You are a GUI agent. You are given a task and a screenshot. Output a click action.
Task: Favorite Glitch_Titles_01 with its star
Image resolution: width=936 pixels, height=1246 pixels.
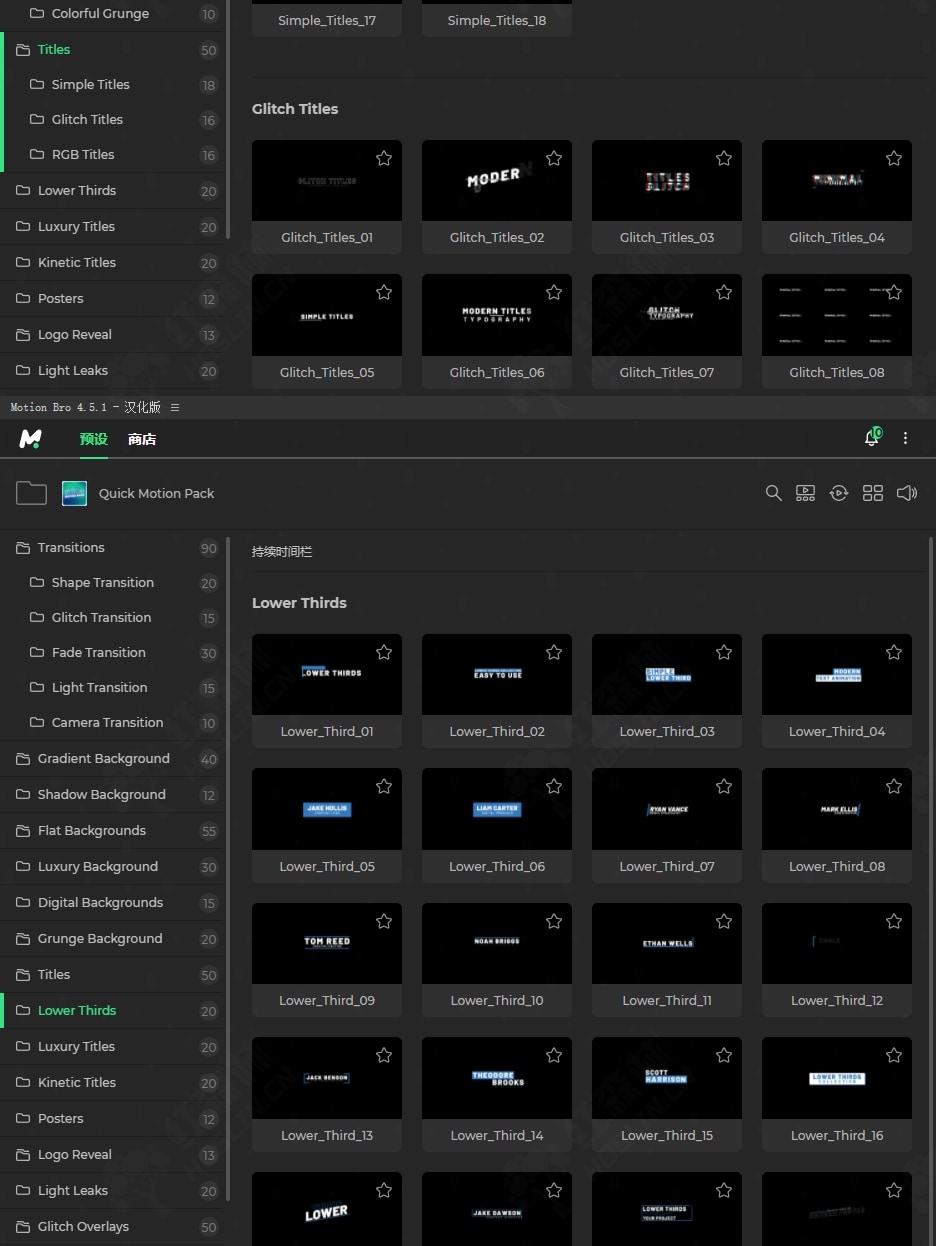tap(384, 158)
